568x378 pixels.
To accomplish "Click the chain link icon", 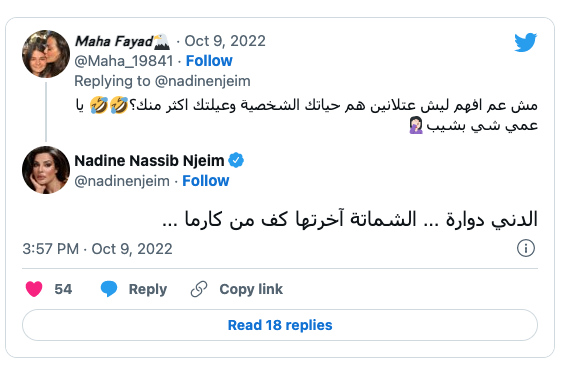I will pos(199,289).
